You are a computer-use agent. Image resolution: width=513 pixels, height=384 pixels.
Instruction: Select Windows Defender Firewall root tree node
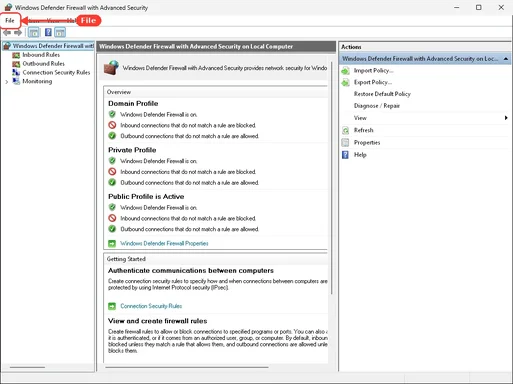(x=53, y=46)
